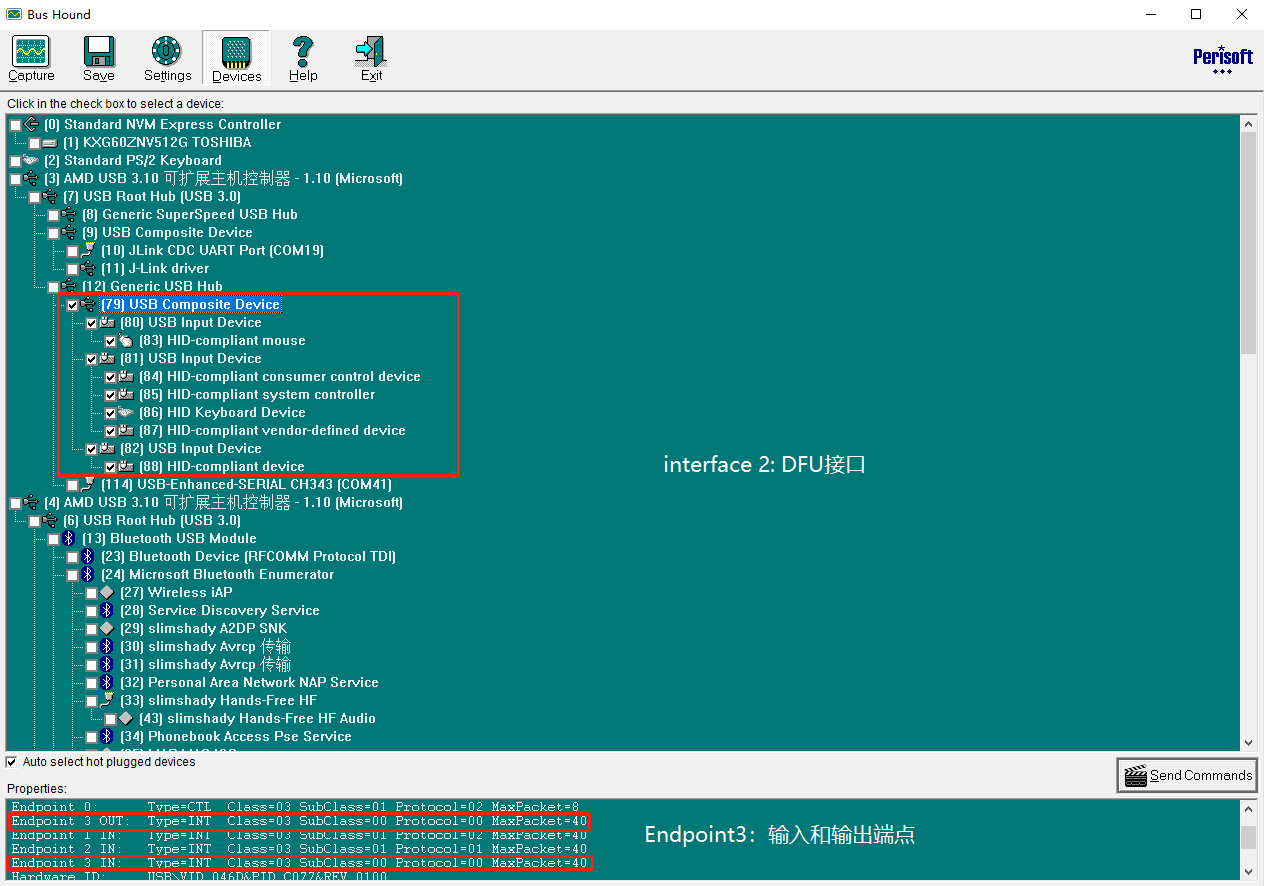Click the device tree scrollbar down arrow
This screenshot has width=1264, height=886.
point(1248,743)
